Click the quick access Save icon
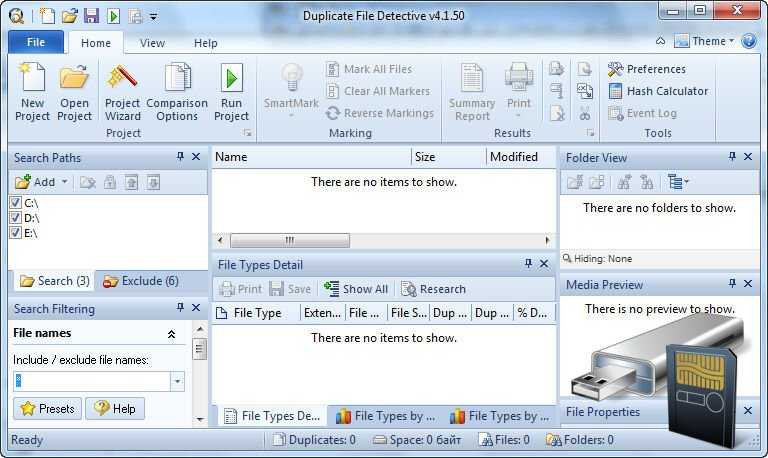Viewport: 768px width, 458px height. pyautogui.click(x=91, y=16)
